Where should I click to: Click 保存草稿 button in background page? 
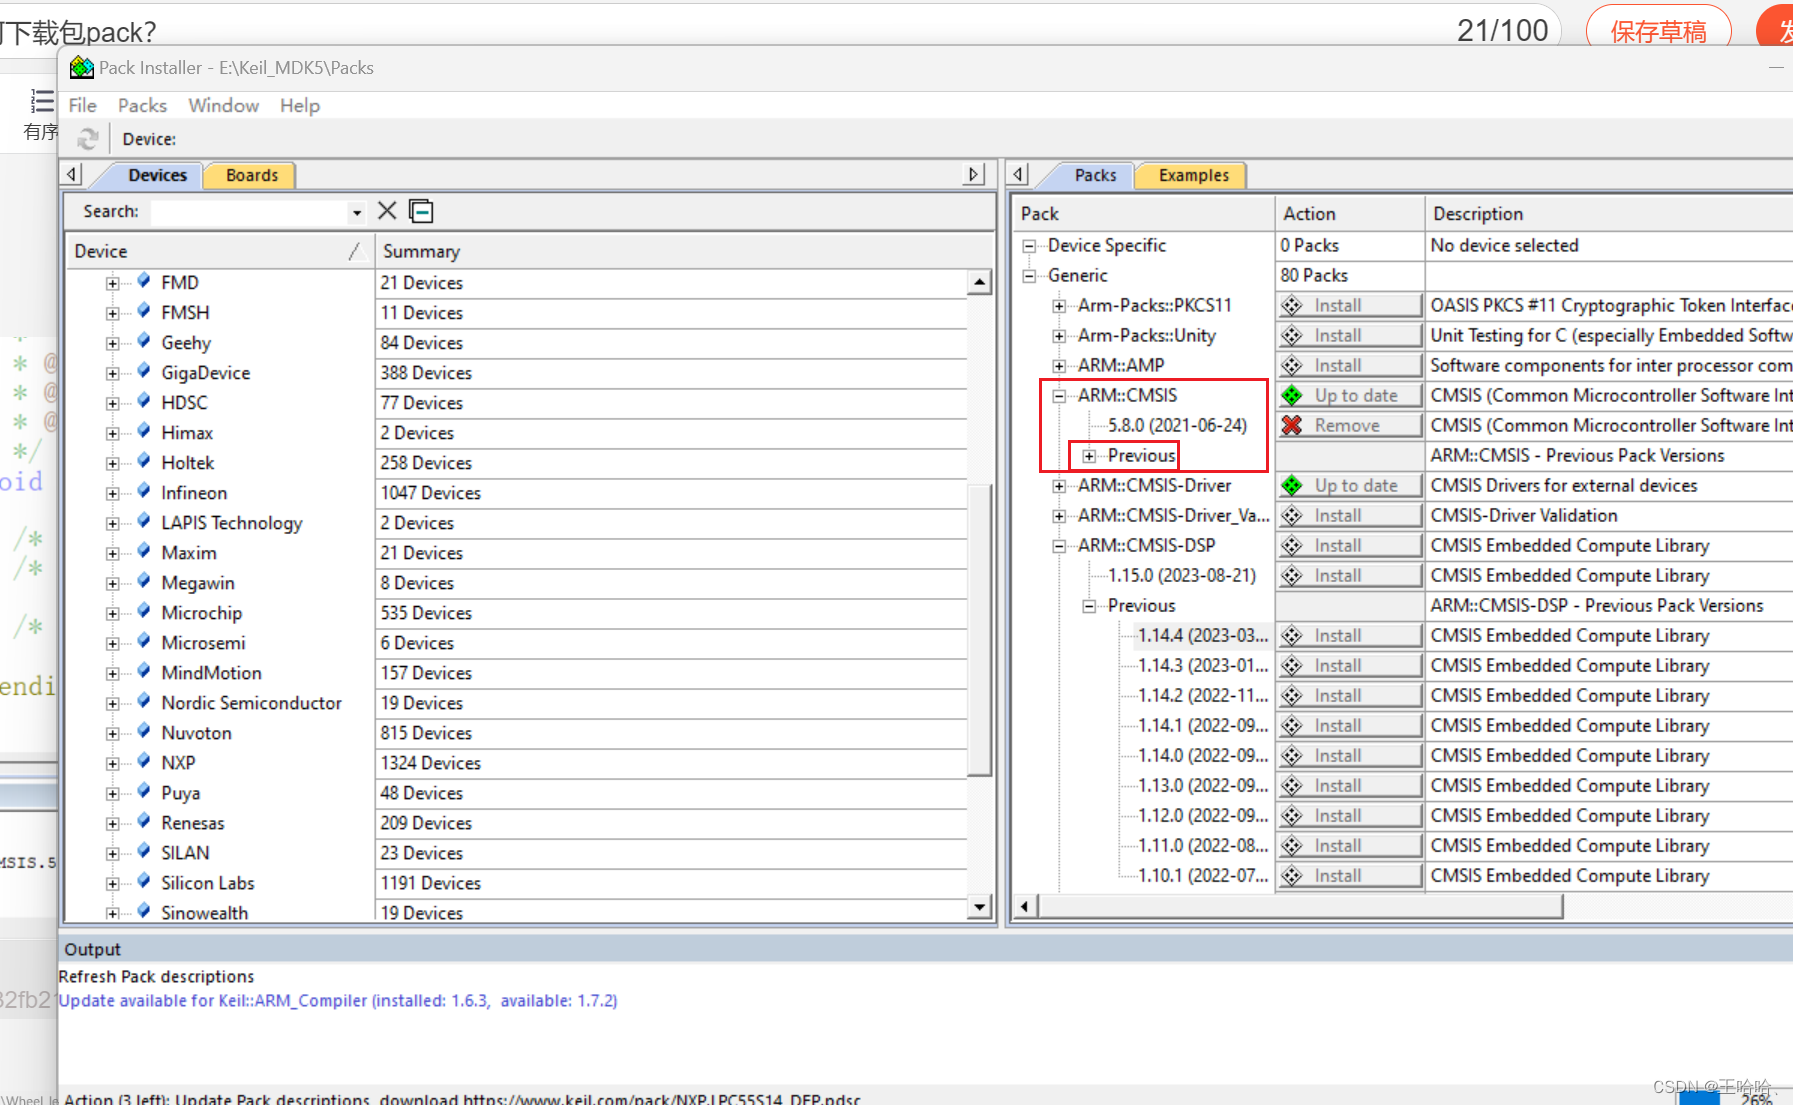click(1658, 31)
